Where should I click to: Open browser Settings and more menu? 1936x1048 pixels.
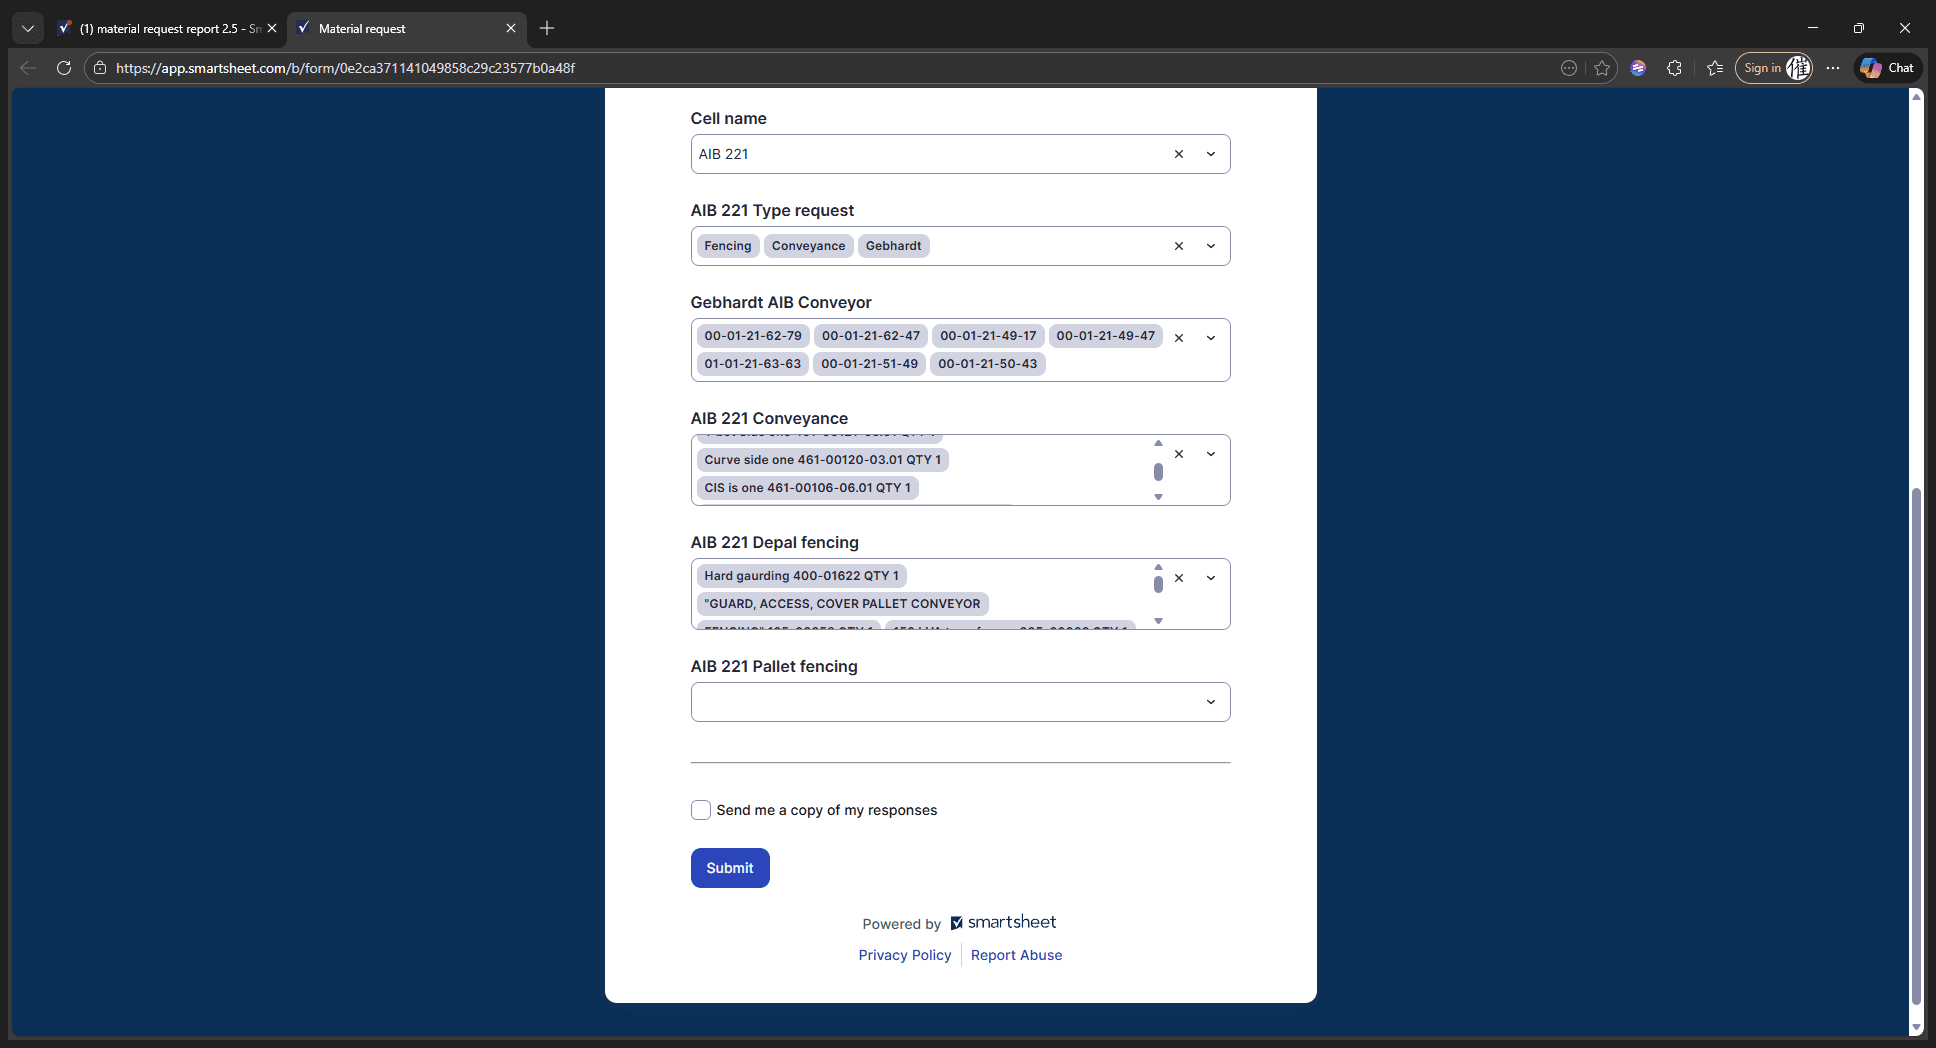point(1832,68)
